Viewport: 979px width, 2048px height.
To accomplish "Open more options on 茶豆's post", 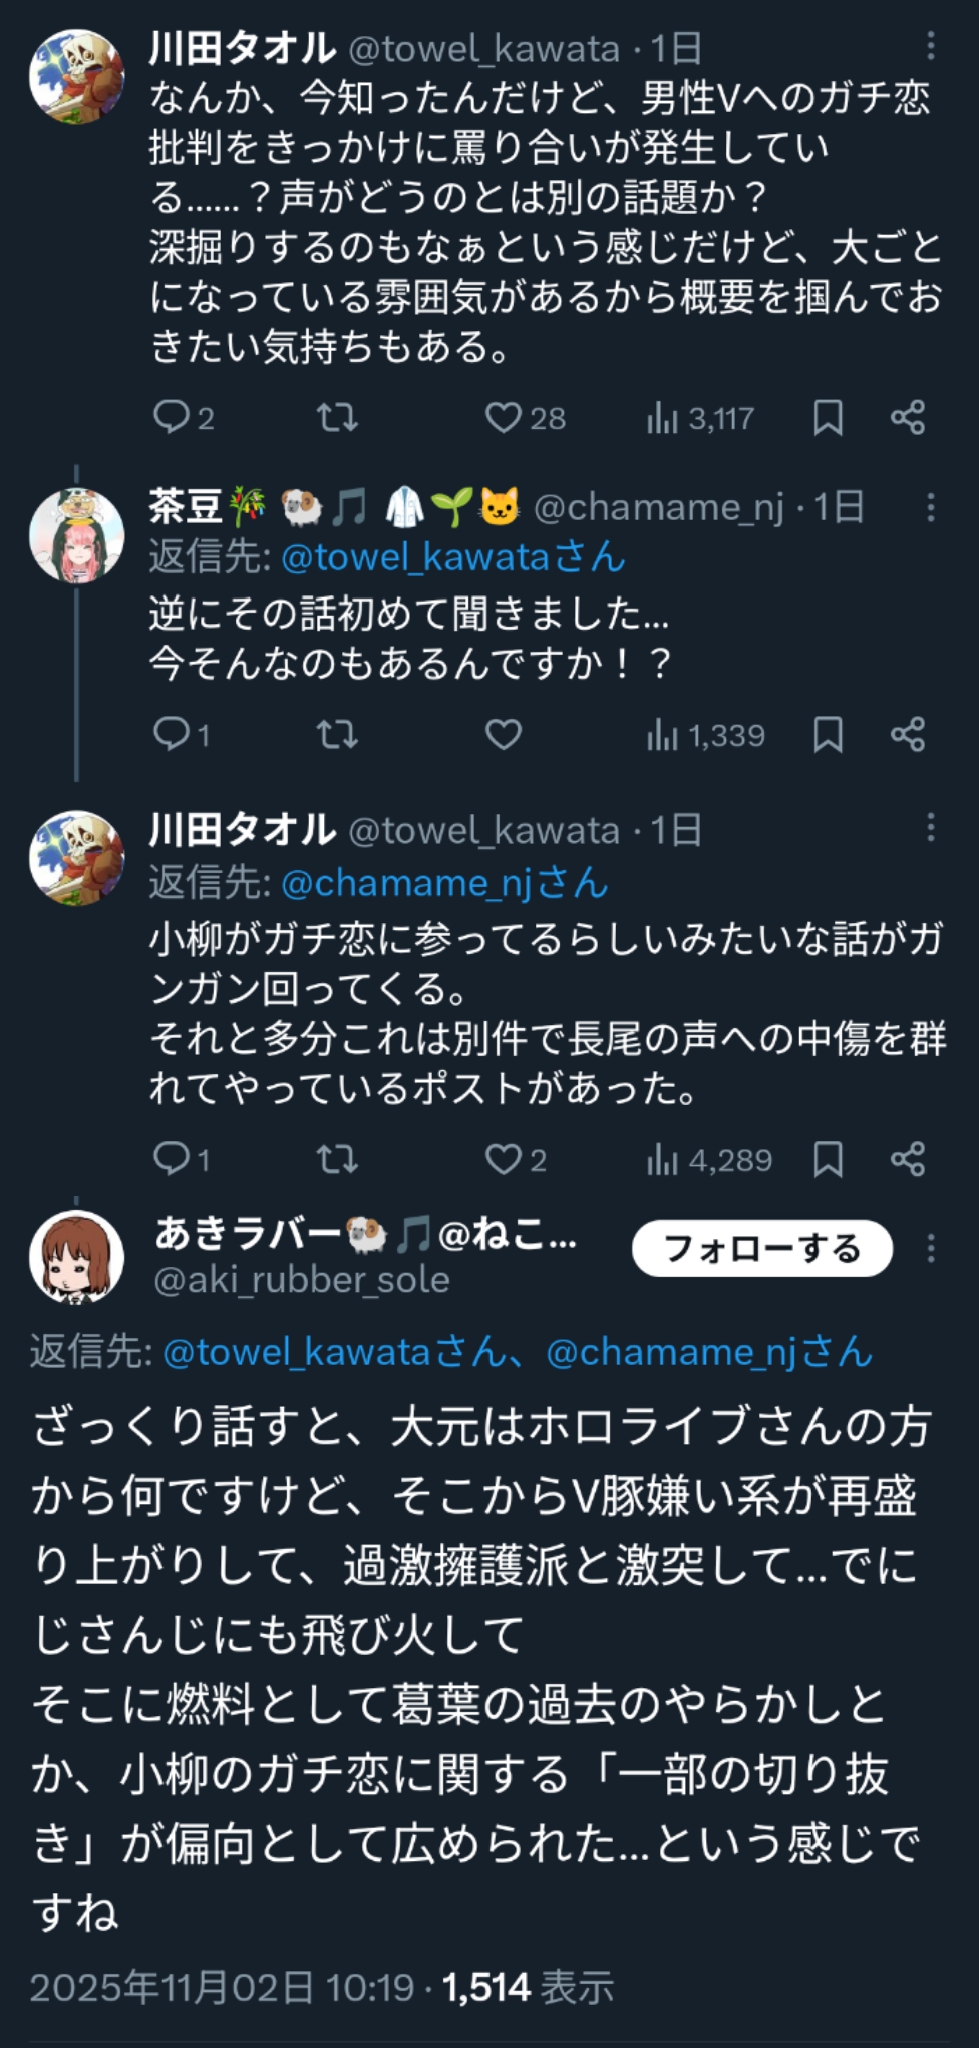I will pyautogui.click(x=931, y=507).
